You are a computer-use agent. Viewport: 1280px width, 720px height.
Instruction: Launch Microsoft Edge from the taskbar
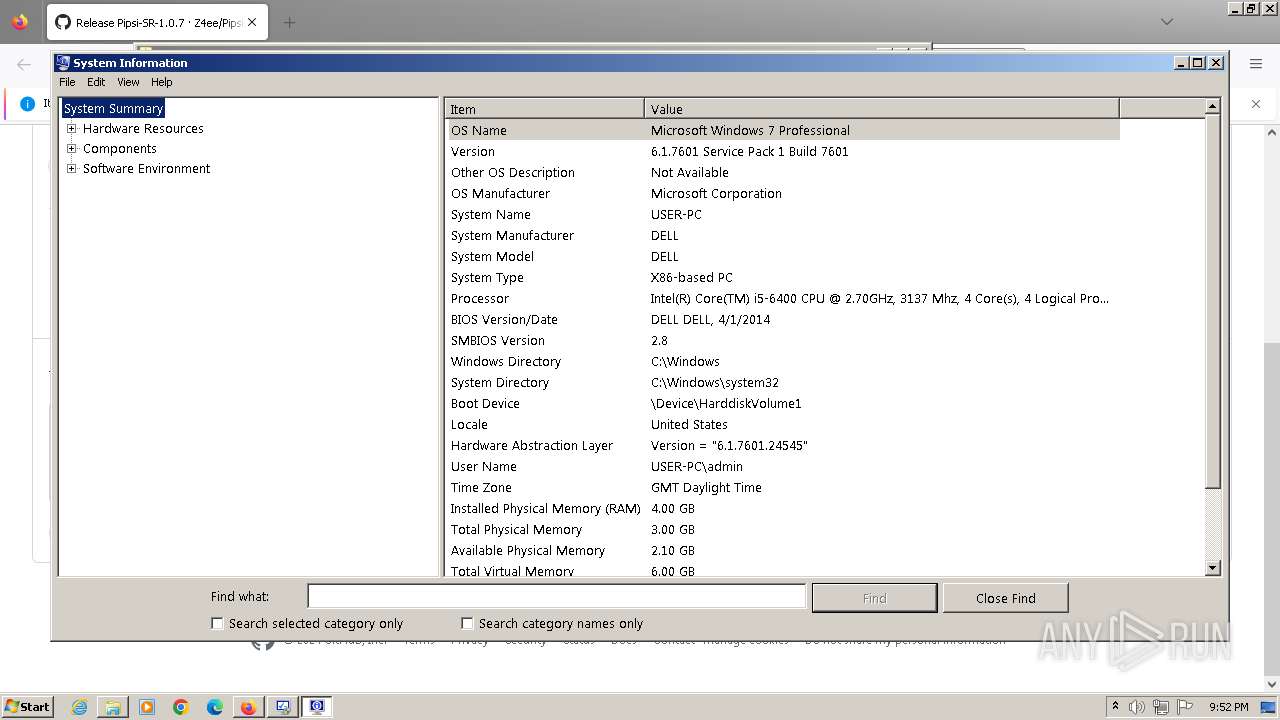215,707
